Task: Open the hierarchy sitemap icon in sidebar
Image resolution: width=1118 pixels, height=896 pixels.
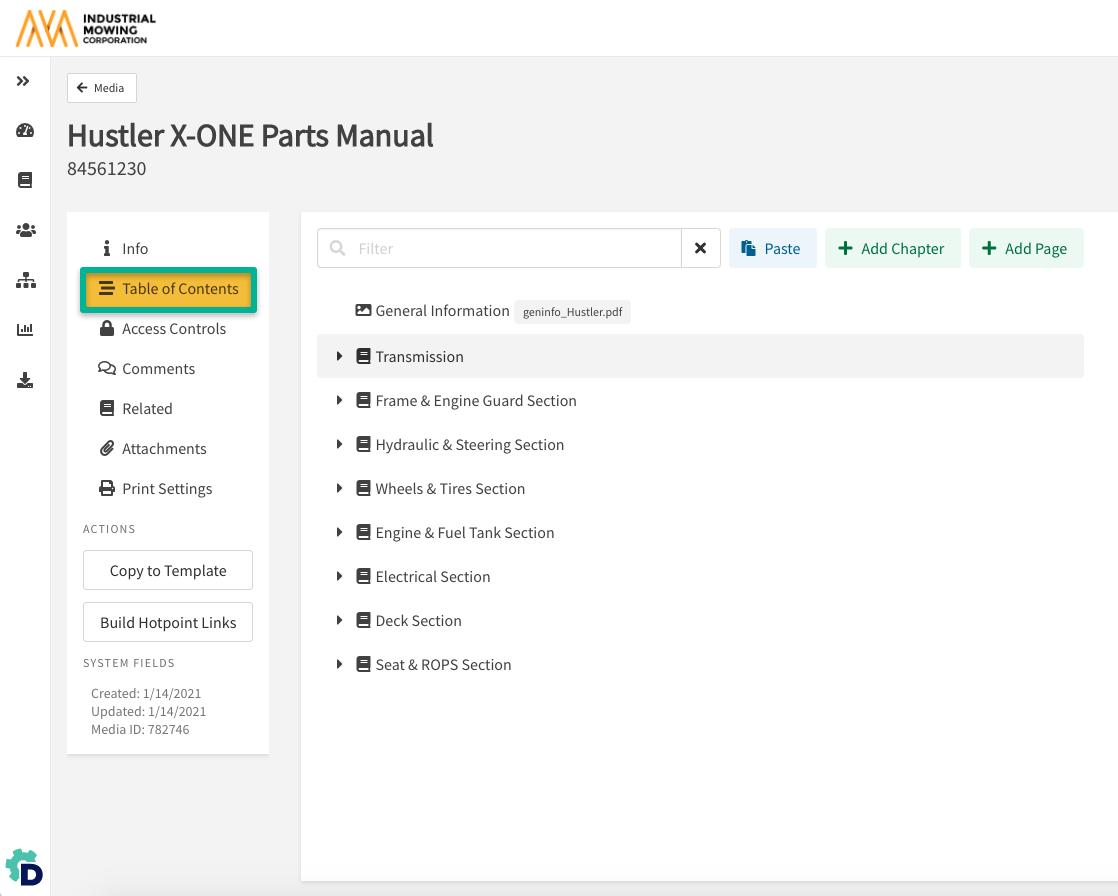Action: tap(25, 281)
